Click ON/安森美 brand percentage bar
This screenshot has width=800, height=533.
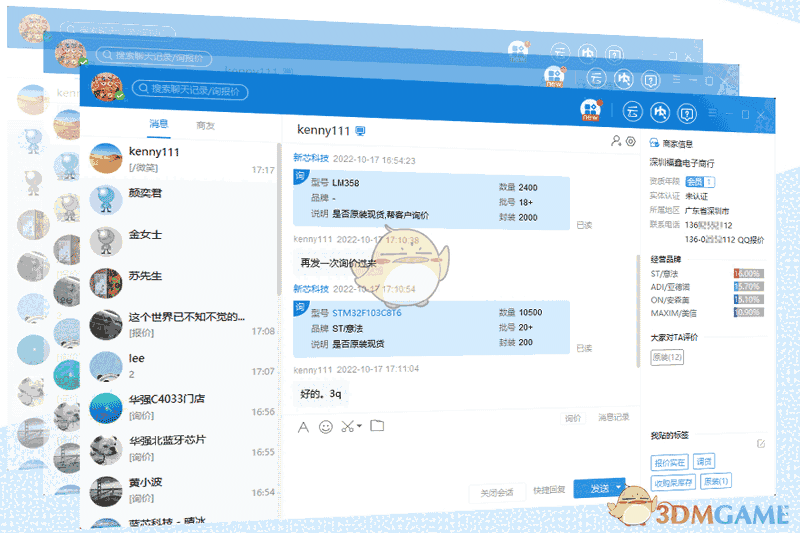[748, 299]
